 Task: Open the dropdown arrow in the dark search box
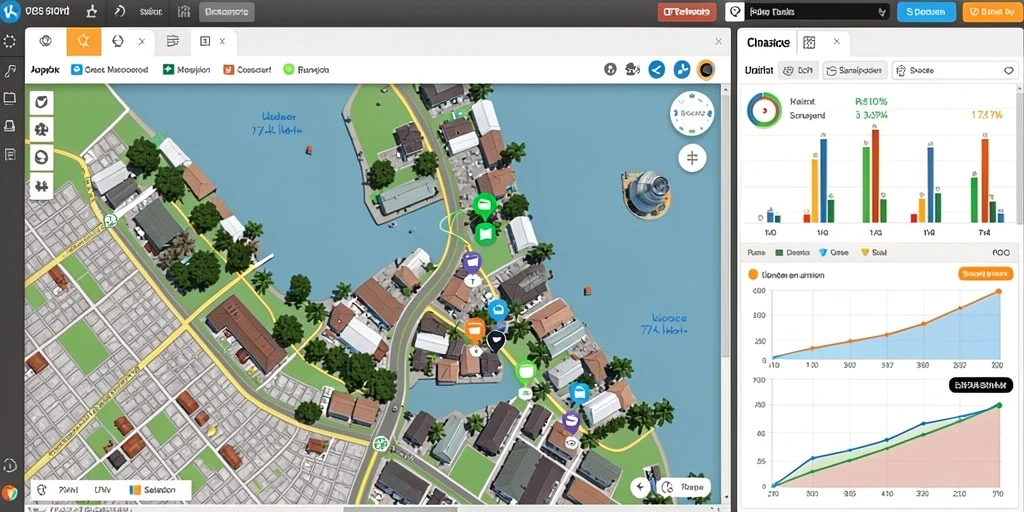pyautogui.click(x=882, y=12)
